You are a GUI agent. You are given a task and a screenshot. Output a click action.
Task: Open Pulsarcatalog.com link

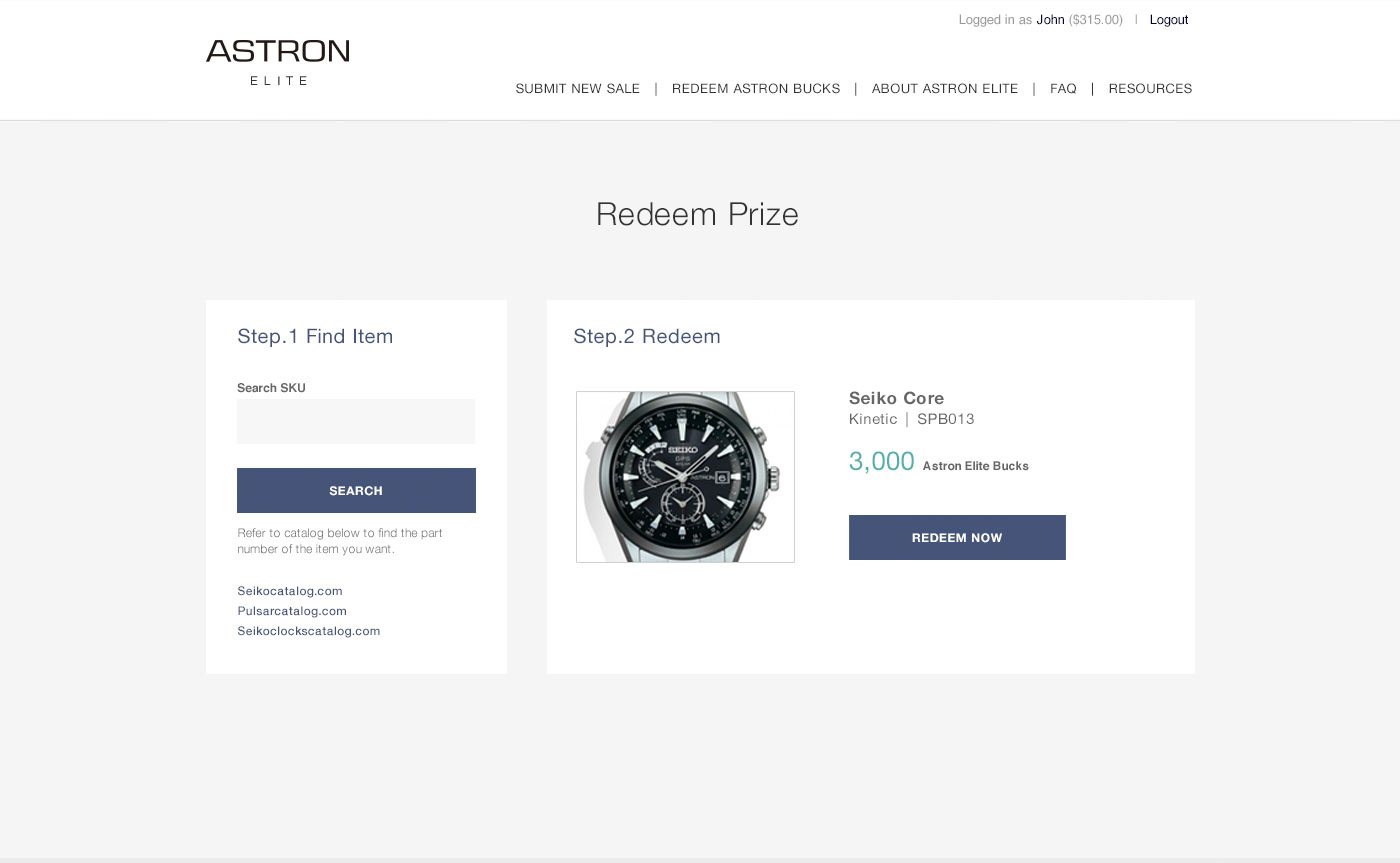click(292, 611)
